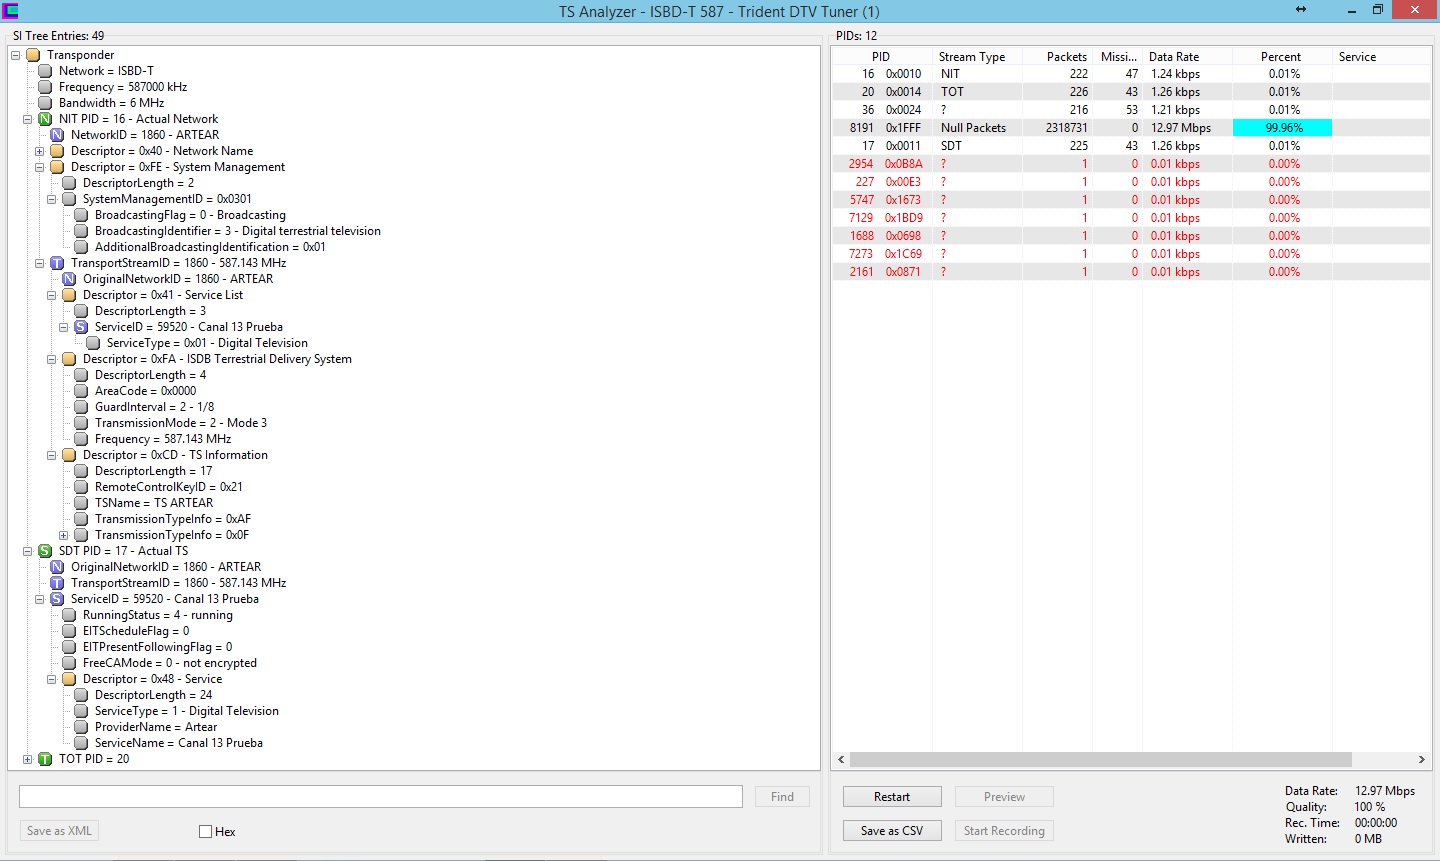Click the green SDT PID 17 icon
The width and height of the screenshot is (1440, 861).
click(x=45, y=551)
